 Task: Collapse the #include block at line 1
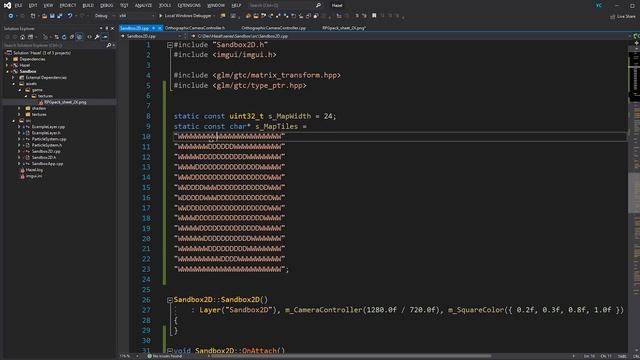click(169, 45)
